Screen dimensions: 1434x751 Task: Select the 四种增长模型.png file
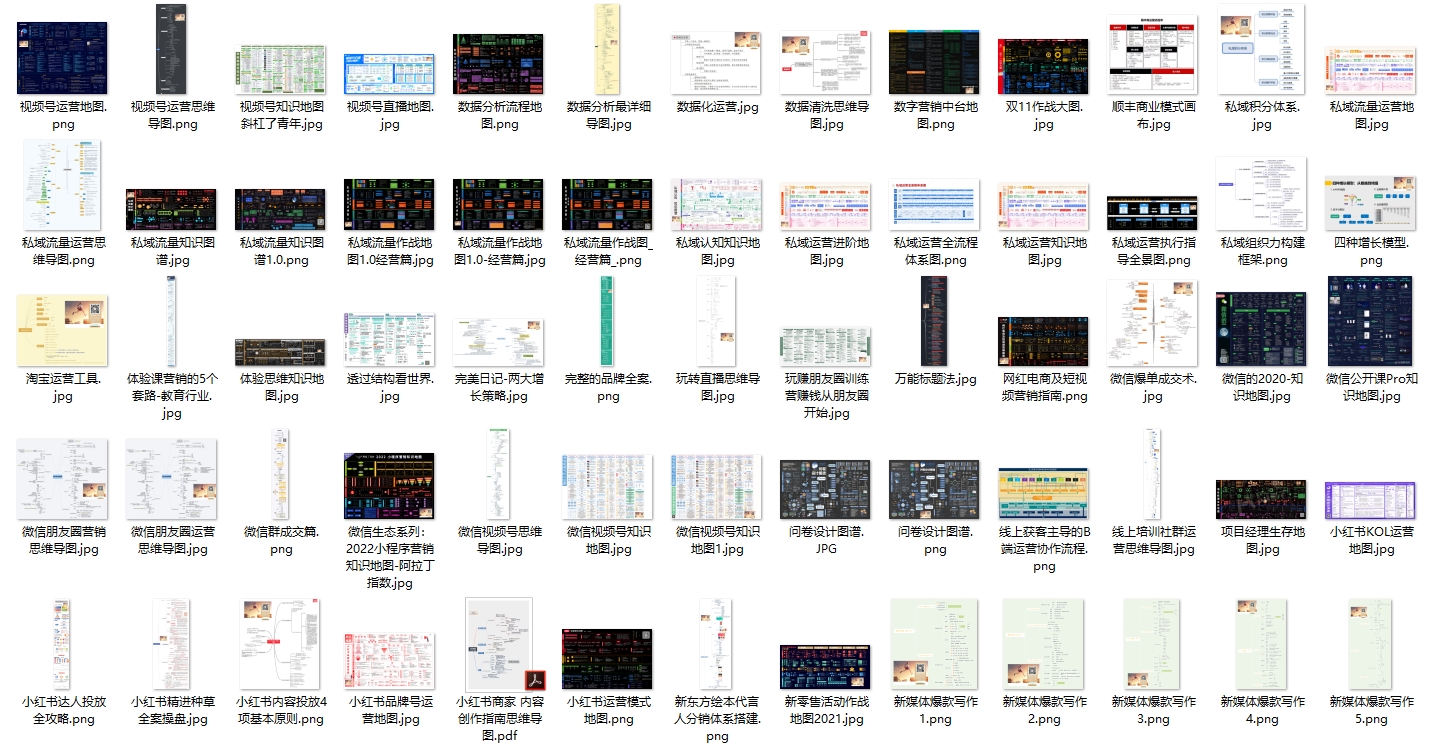click(1370, 200)
